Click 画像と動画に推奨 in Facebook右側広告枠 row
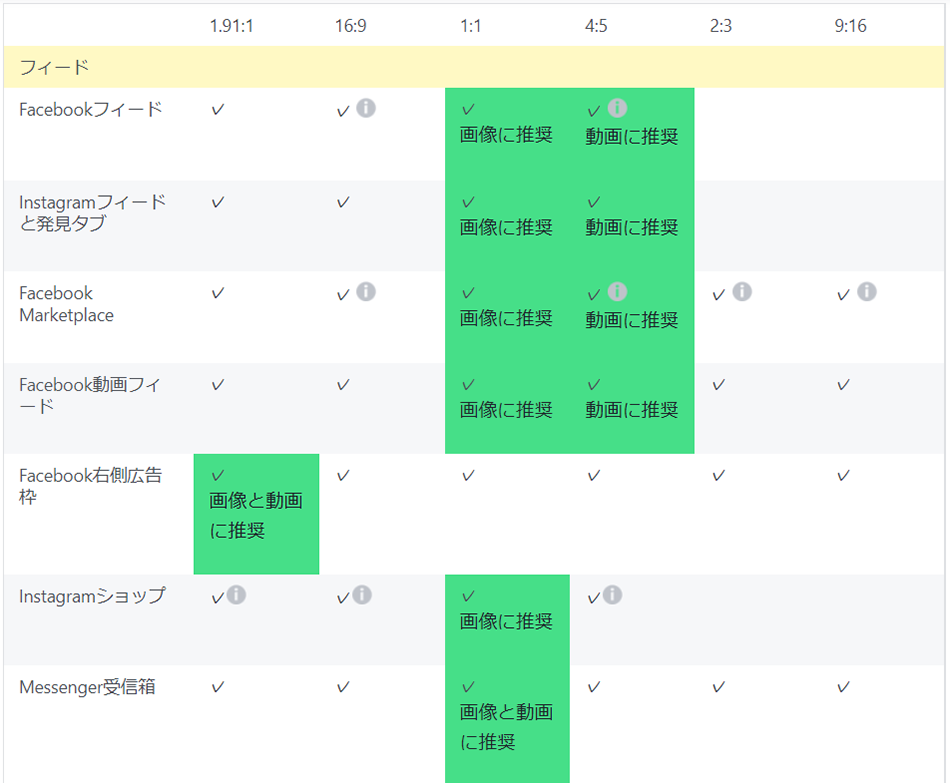This screenshot has height=783, width=950. click(256, 515)
